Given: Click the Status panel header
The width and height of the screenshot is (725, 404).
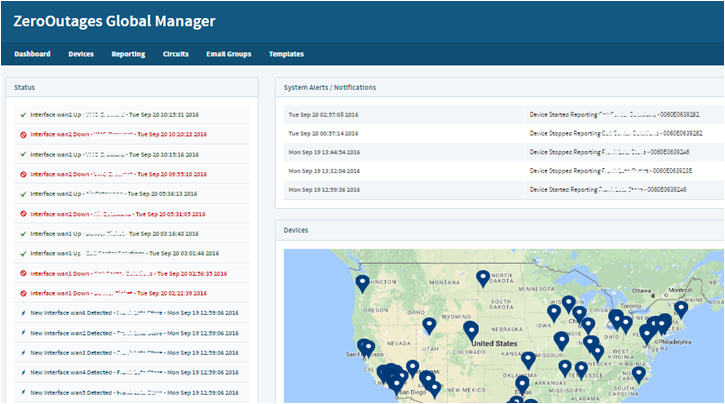Looking at the screenshot, I should (x=132, y=87).
